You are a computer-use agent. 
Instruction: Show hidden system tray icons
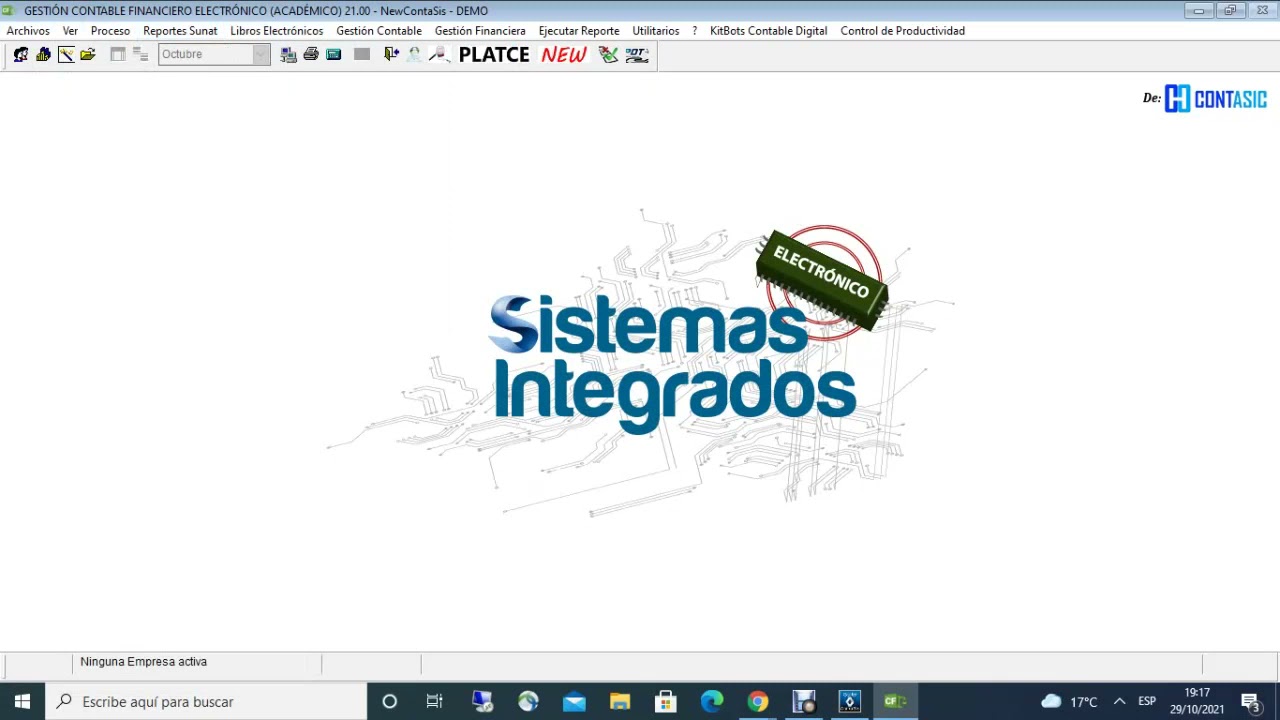1119,701
